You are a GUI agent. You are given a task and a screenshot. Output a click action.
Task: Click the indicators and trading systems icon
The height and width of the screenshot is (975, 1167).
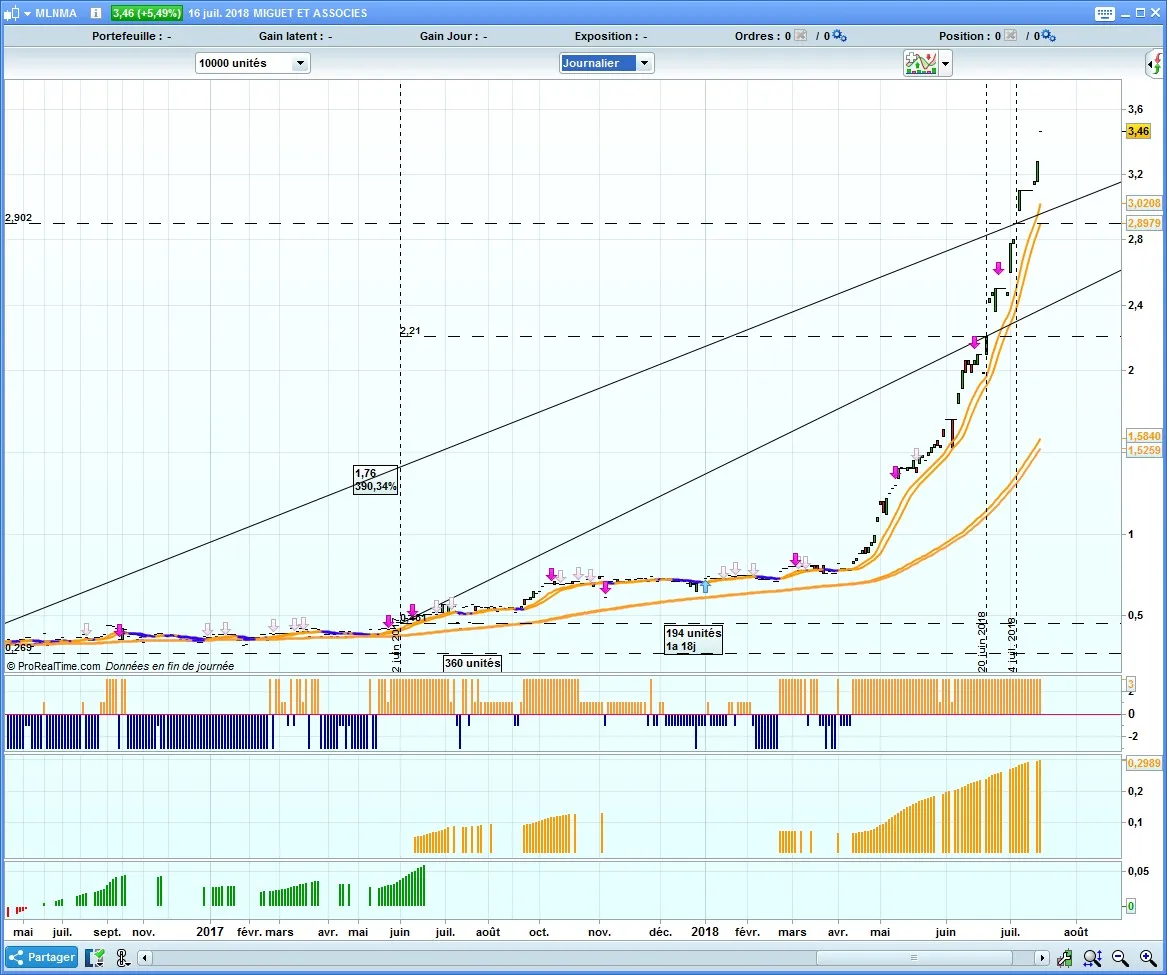click(x=920, y=63)
